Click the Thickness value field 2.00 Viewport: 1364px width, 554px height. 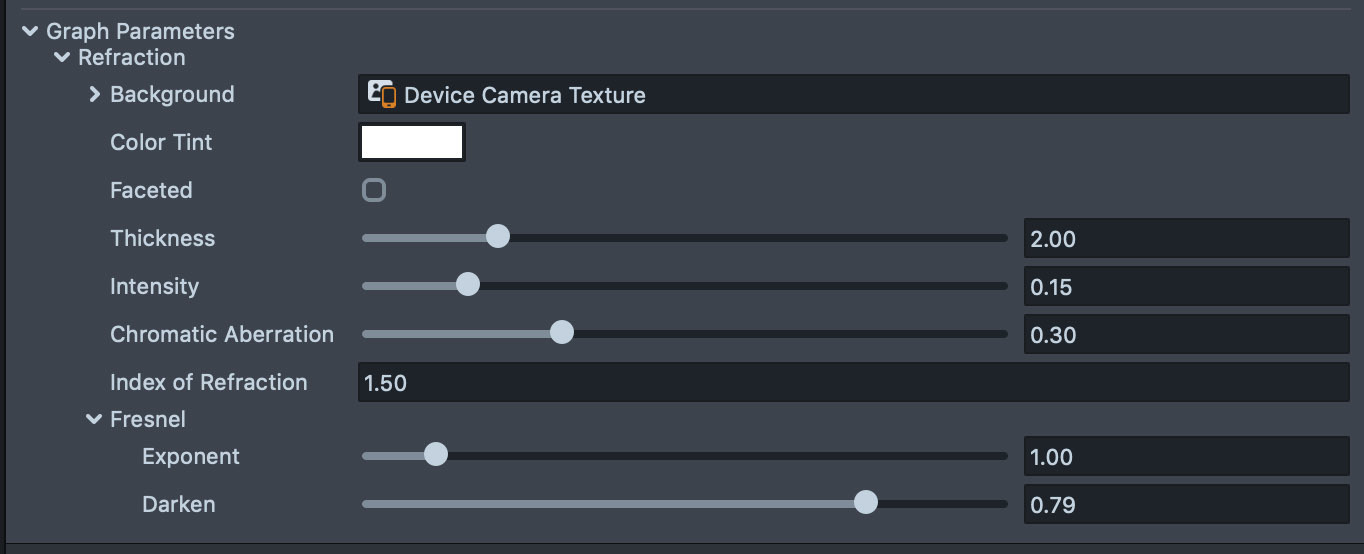click(x=1186, y=239)
